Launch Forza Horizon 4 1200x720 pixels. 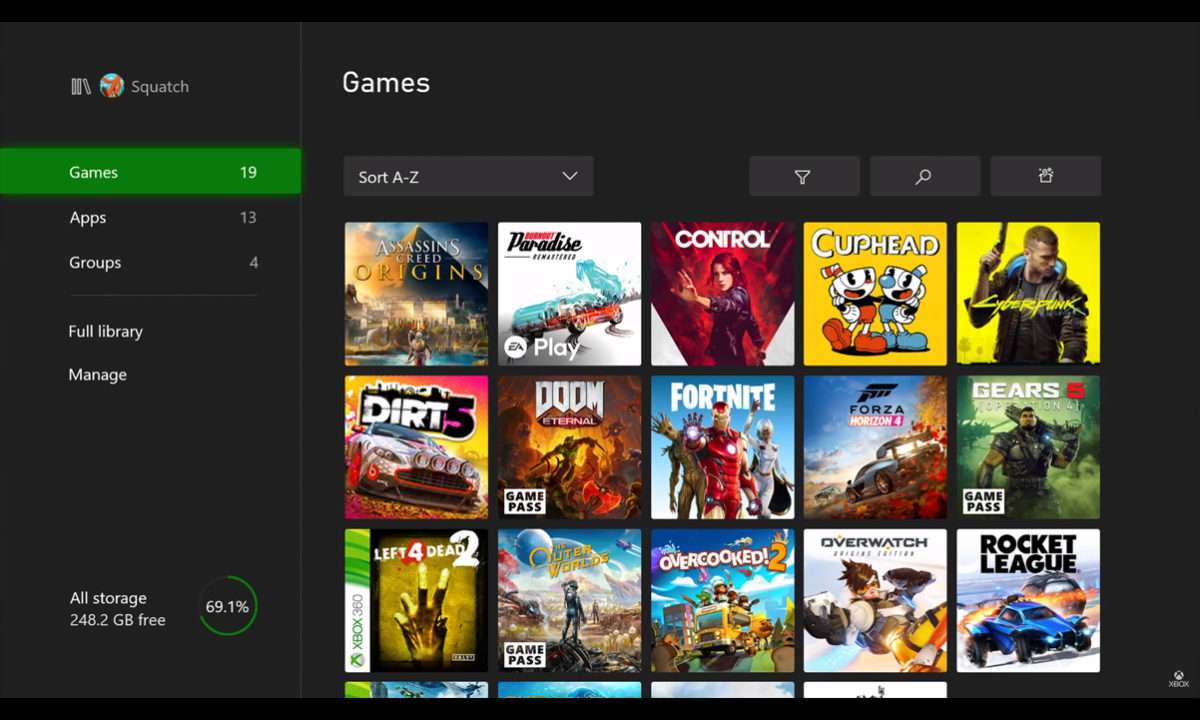pos(875,447)
